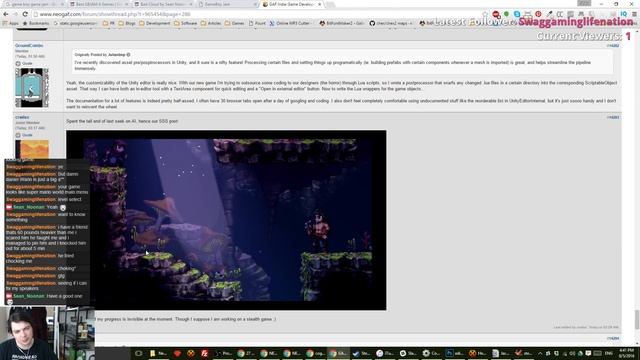Image resolution: width=640 pixels, height=360 pixels.
Task: Click the view-post icon beside 'Originally Posted by'
Action: (128, 54)
